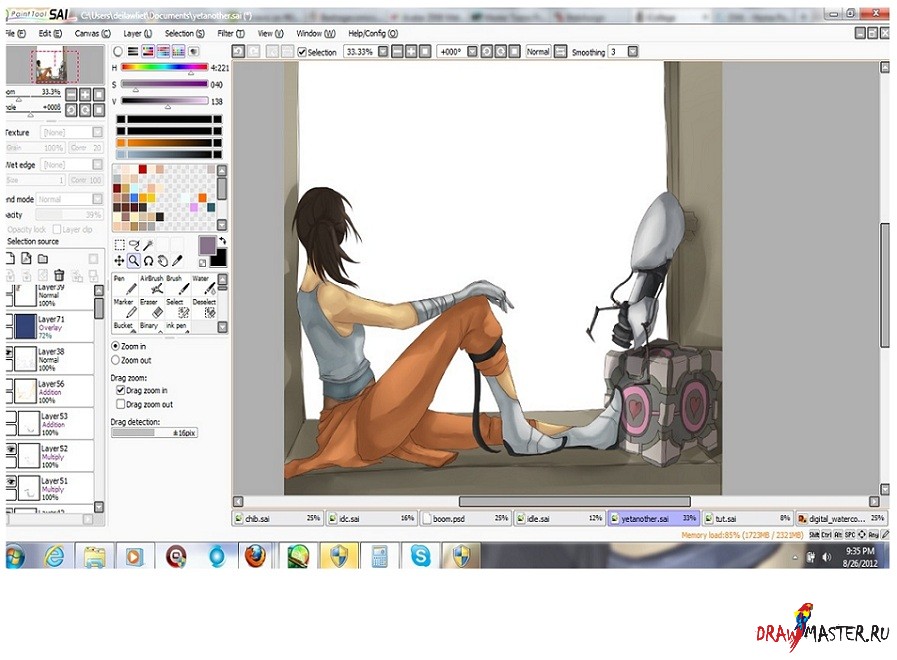
Task: Open Firefox from the taskbar
Action: tap(255, 555)
